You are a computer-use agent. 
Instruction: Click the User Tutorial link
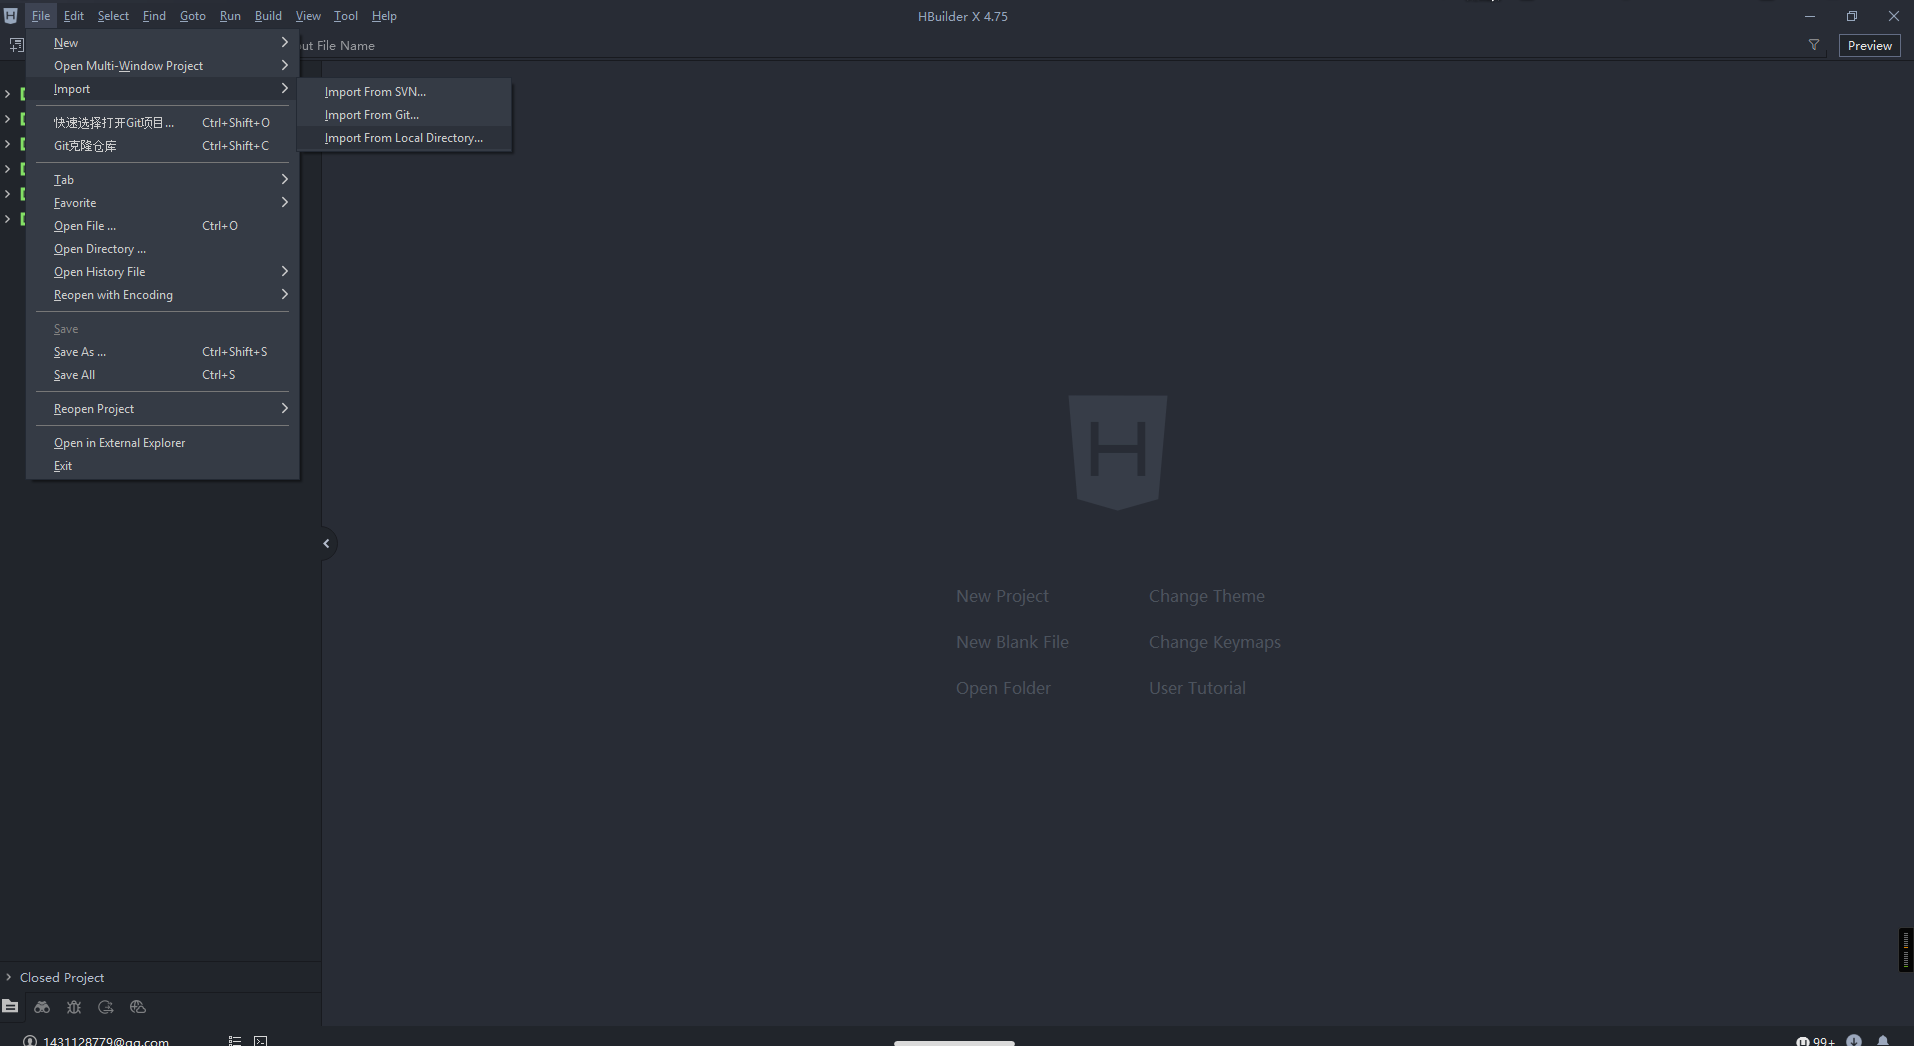(x=1197, y=688)
